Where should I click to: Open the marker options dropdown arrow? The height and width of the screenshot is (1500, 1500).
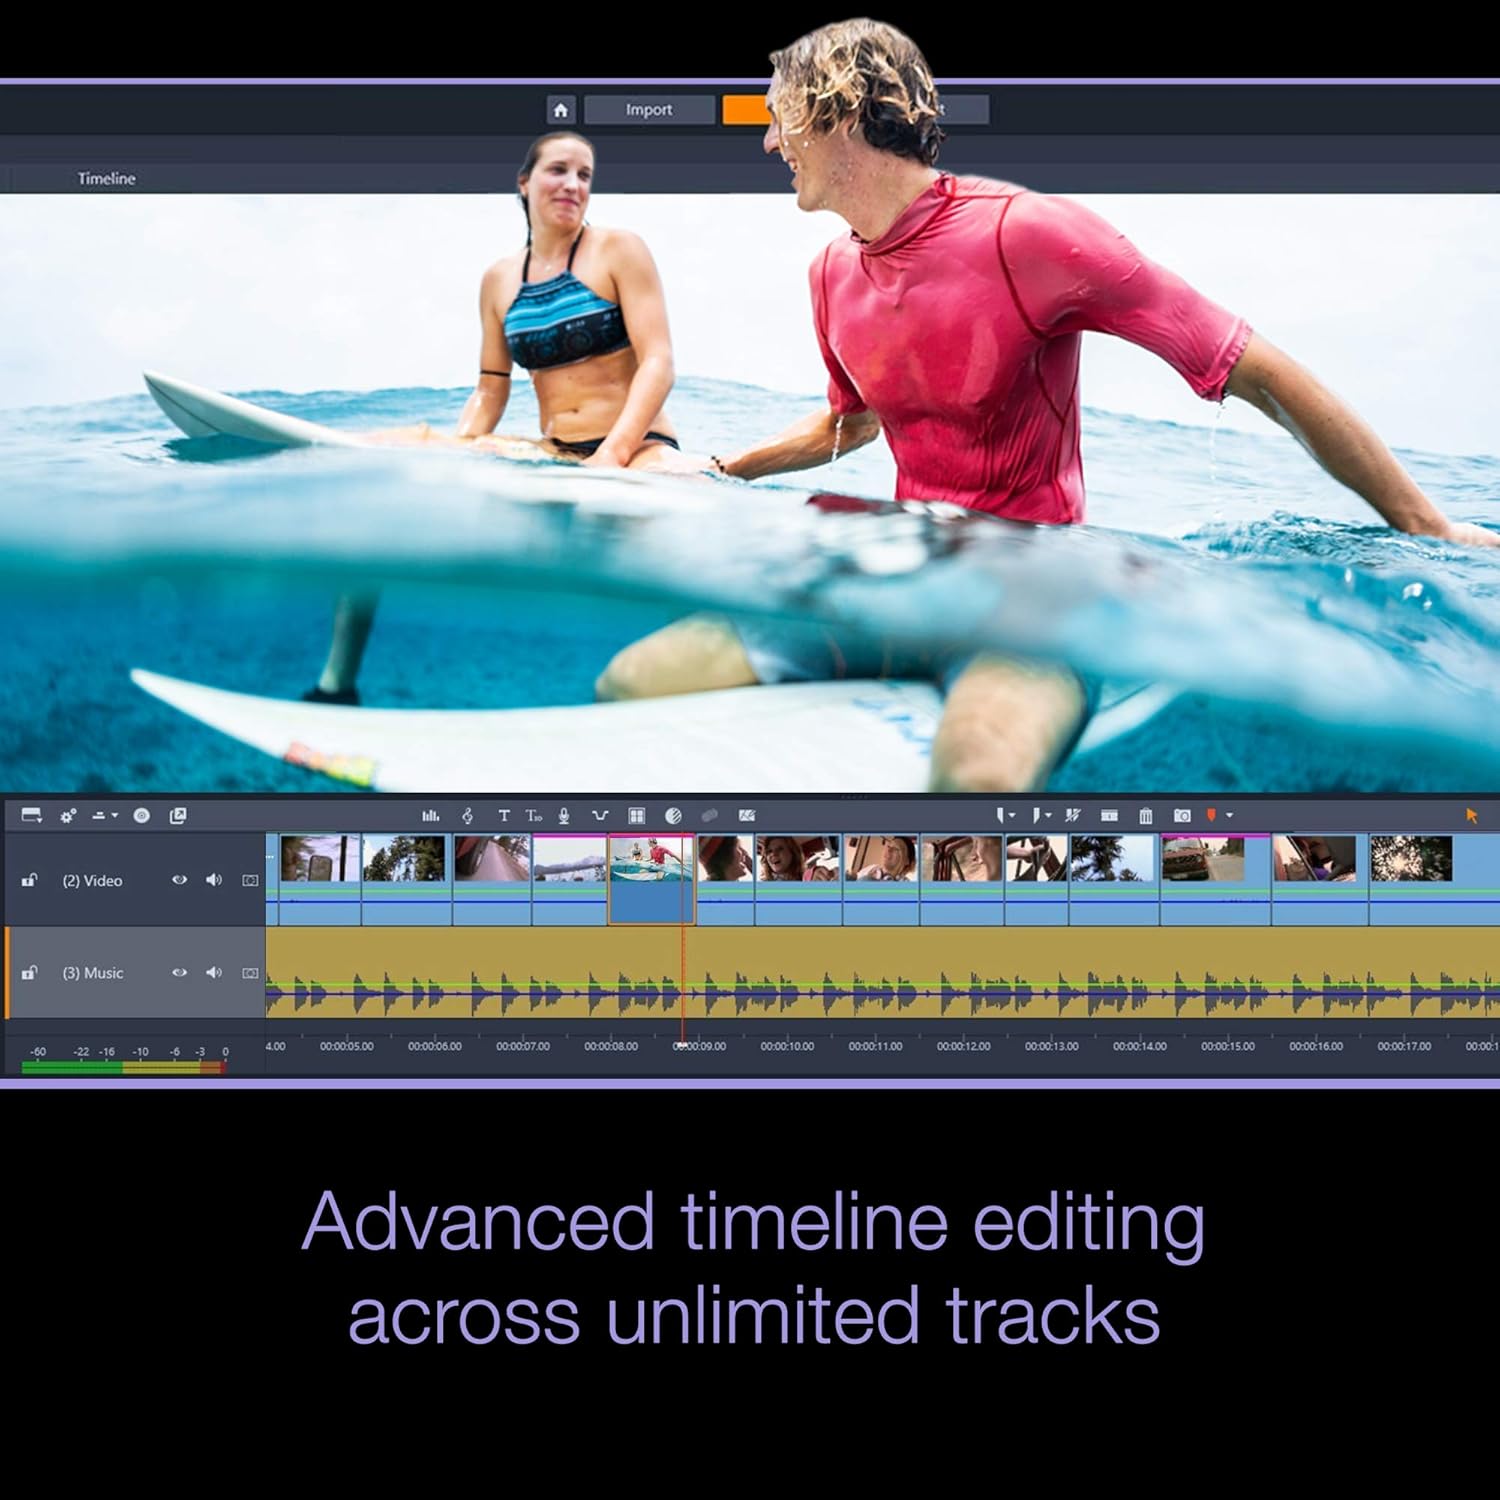[1229, 816]
